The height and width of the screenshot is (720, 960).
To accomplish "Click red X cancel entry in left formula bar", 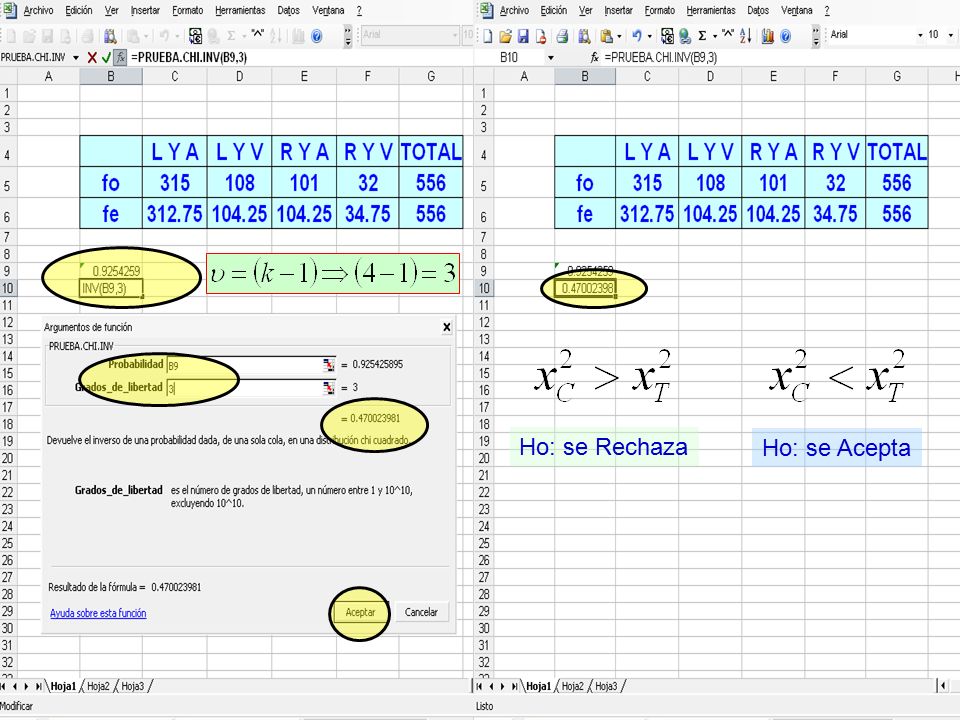I will pos(92,58).
